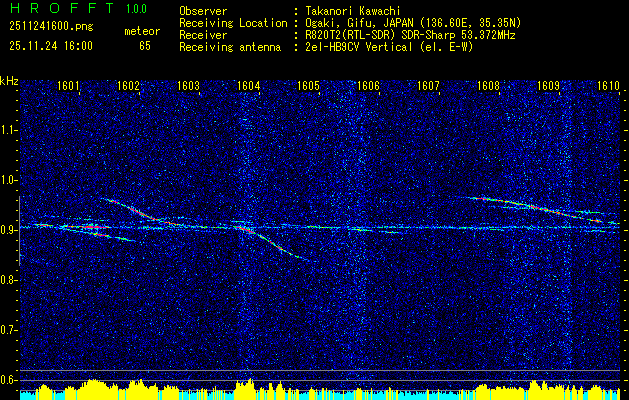Click the 1609 time marker

[548, 86]
